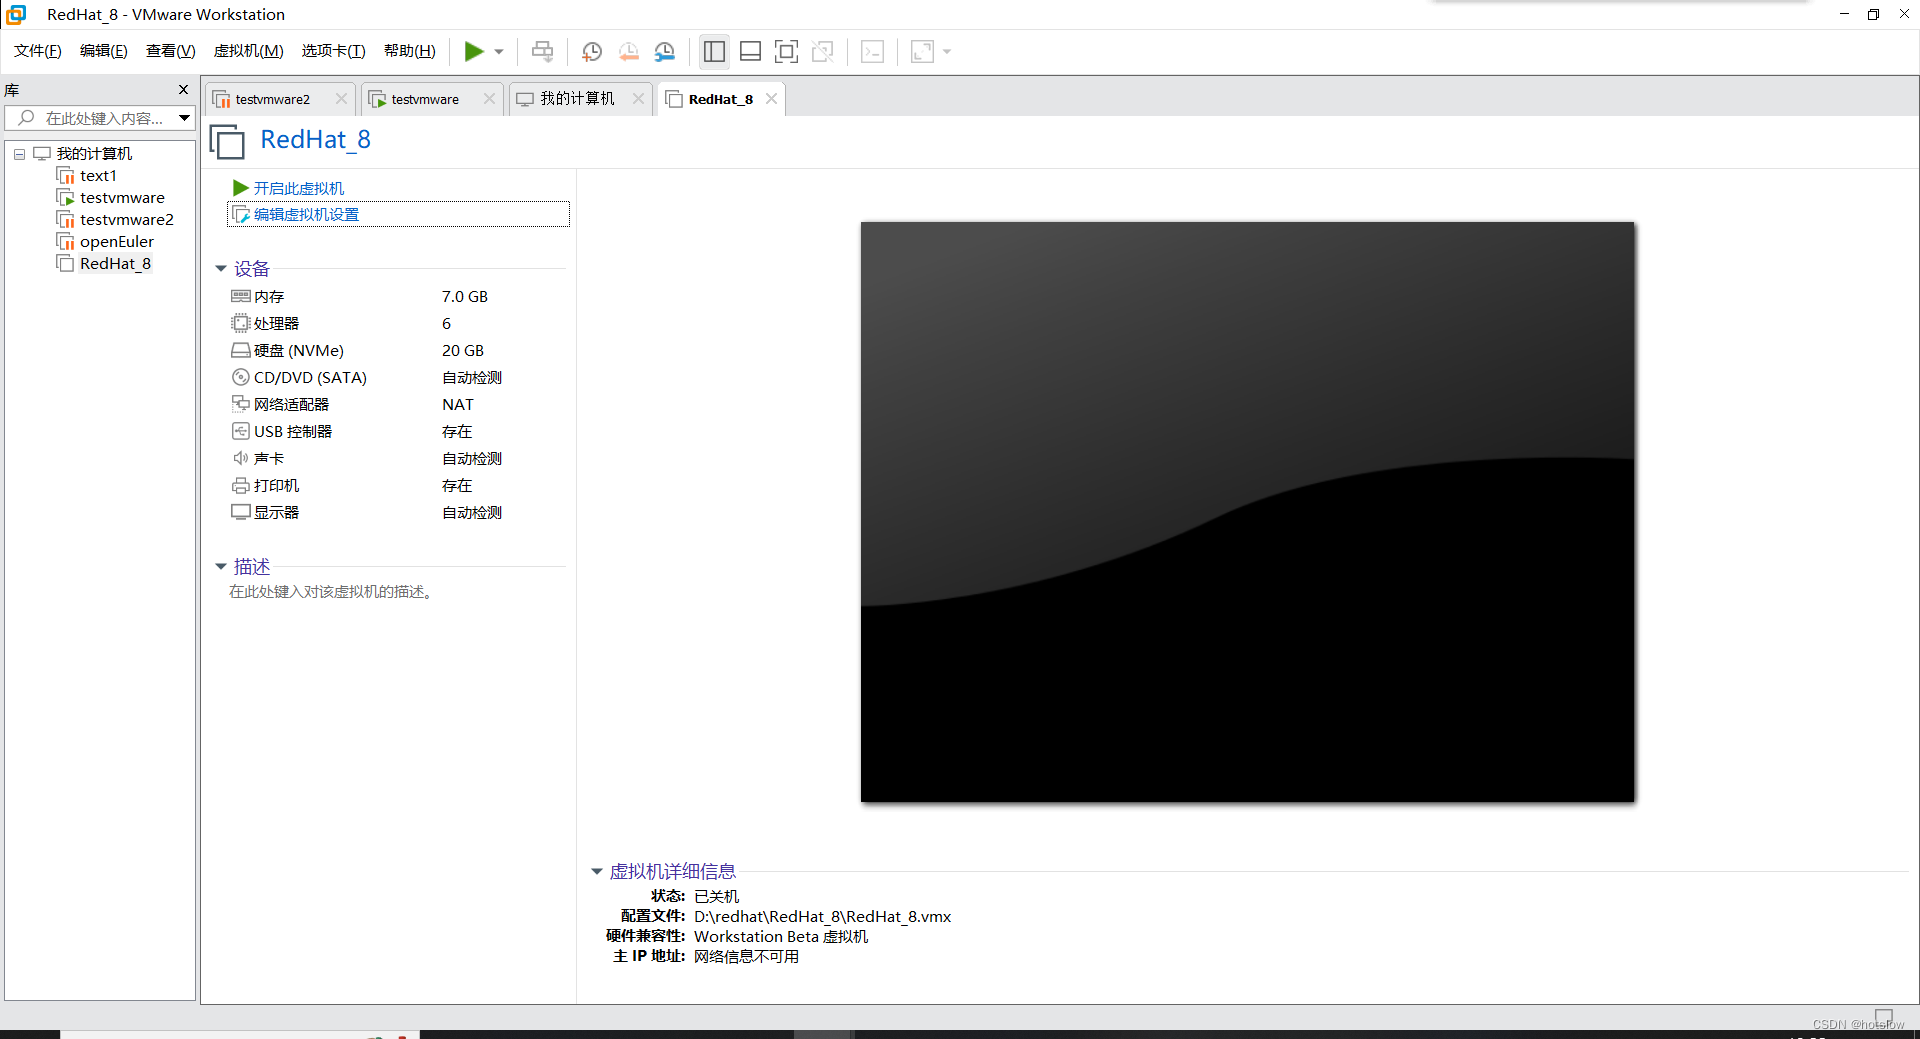
Task: Click config file path D:\redhat\RedHat_8\RedHat_8.vmx
Action: point(823,917)
